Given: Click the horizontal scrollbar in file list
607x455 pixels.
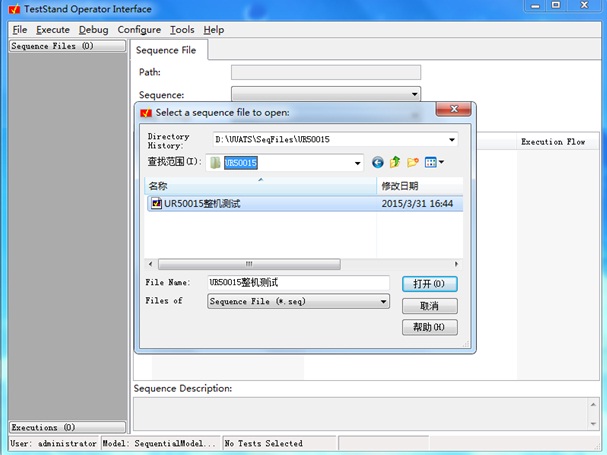Looking at the screenshot, I should (x=250, y=264).
